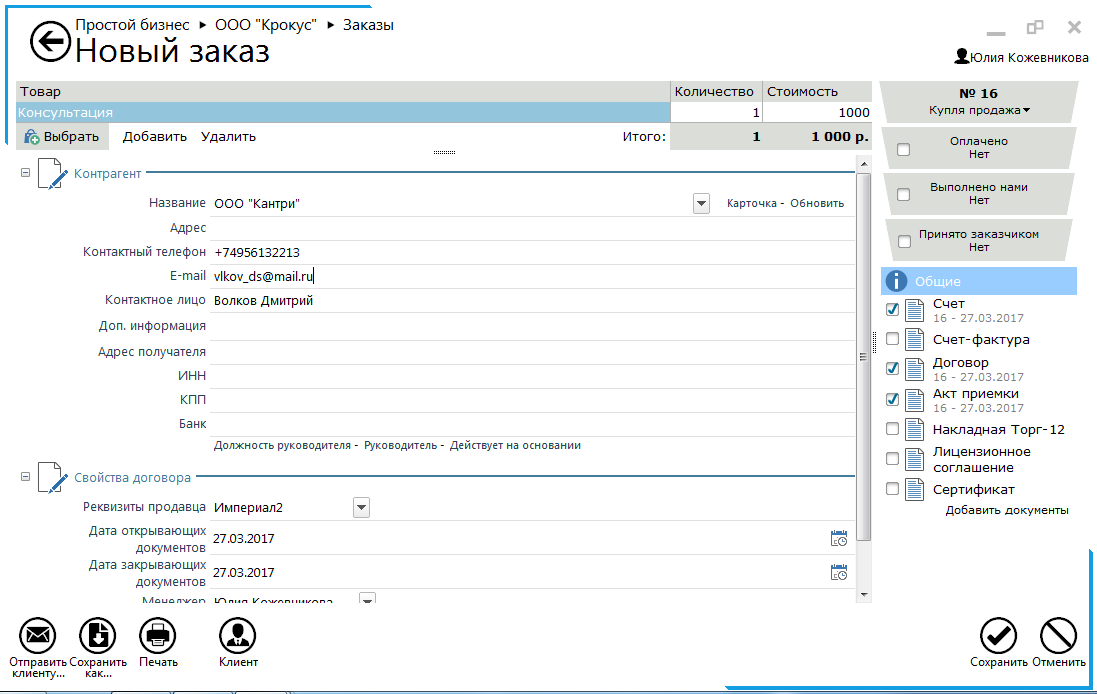1097x694 pixels.
Task: Toggle the Оплачено checkbox
Action: (904, 149)
